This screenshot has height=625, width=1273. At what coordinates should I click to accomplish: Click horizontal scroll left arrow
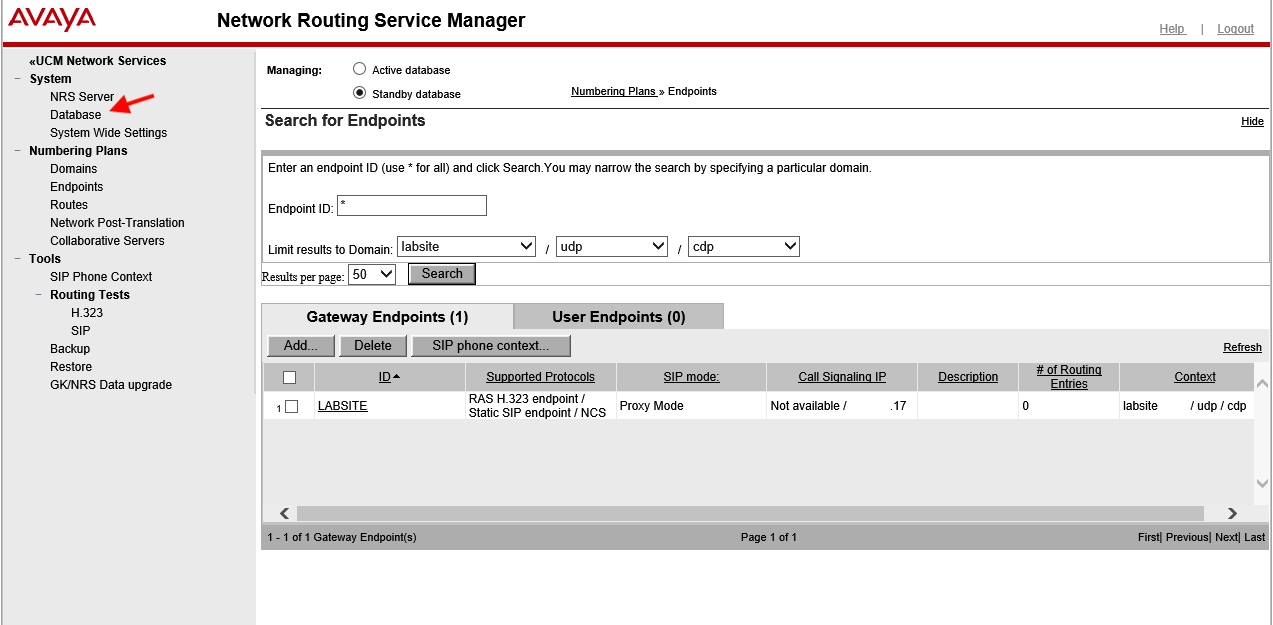284,513
